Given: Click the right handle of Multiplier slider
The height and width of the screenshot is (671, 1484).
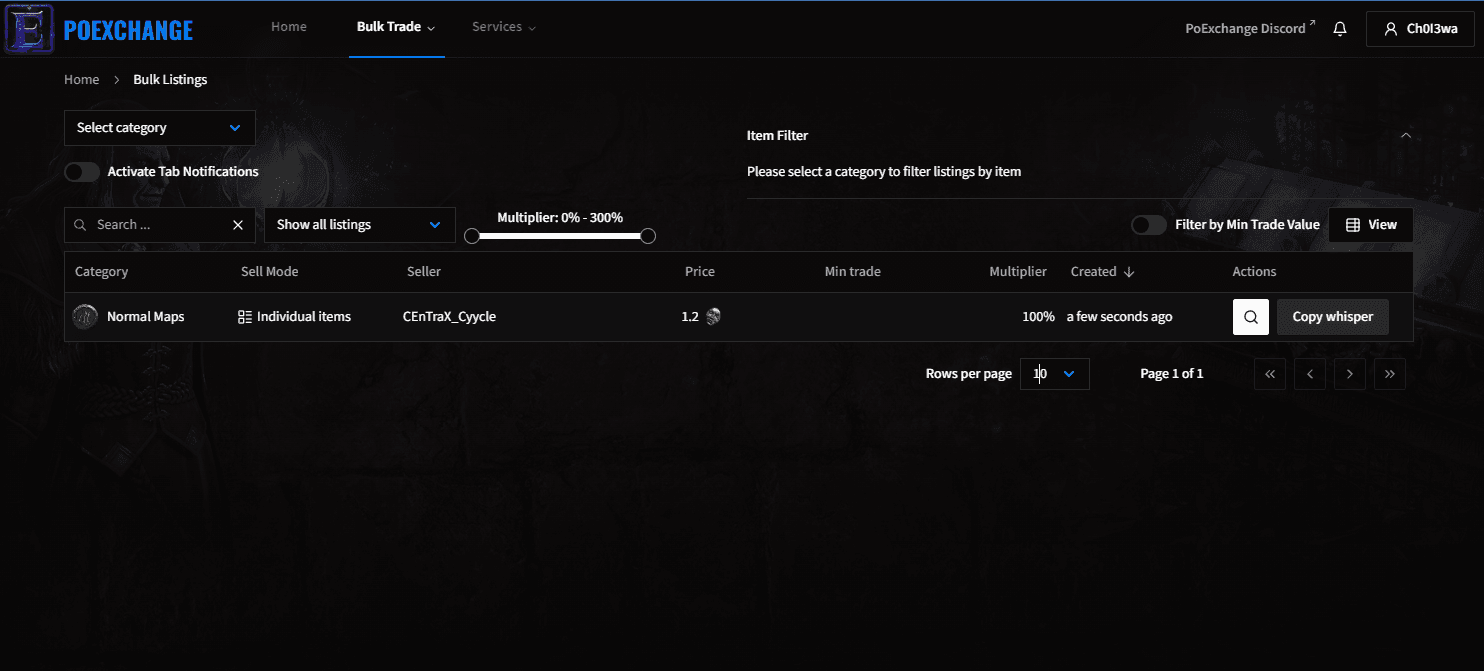Looking at the screenshot, I should click(648, 236).
